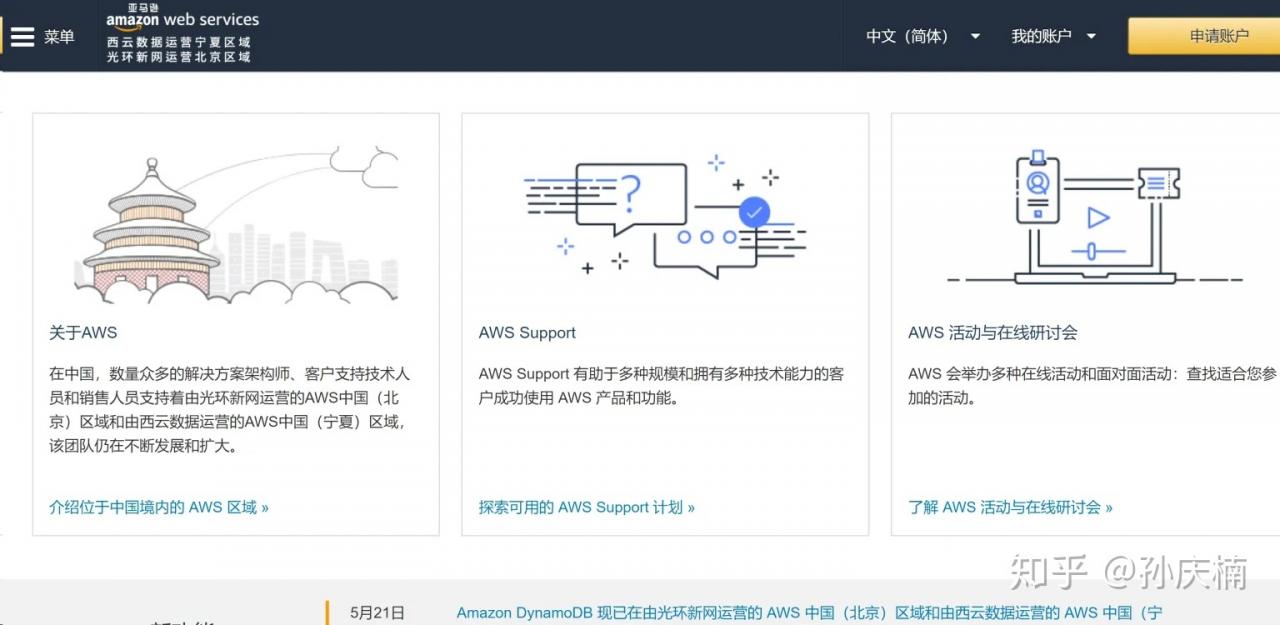The height and width of the screenshot is (625, 1280).
Task: Click the Amazon Web Services logo
Action: click(182, 17)
